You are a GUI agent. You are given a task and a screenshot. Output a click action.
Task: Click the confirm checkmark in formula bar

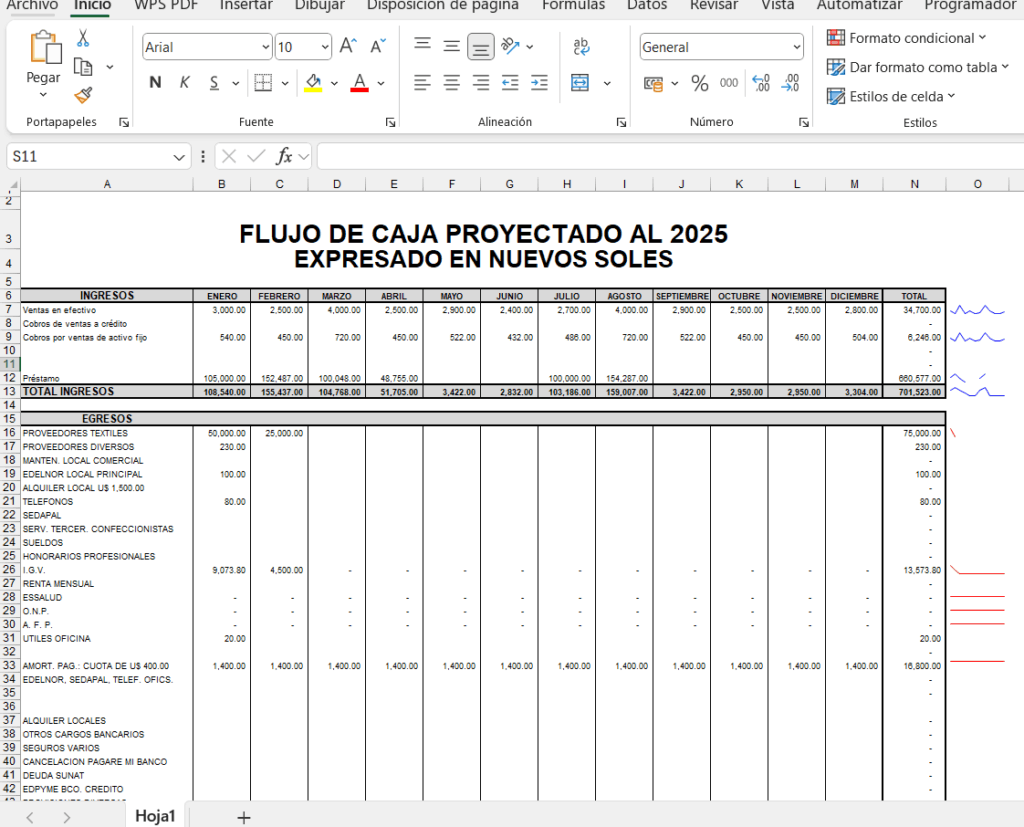tap(257, 156)
